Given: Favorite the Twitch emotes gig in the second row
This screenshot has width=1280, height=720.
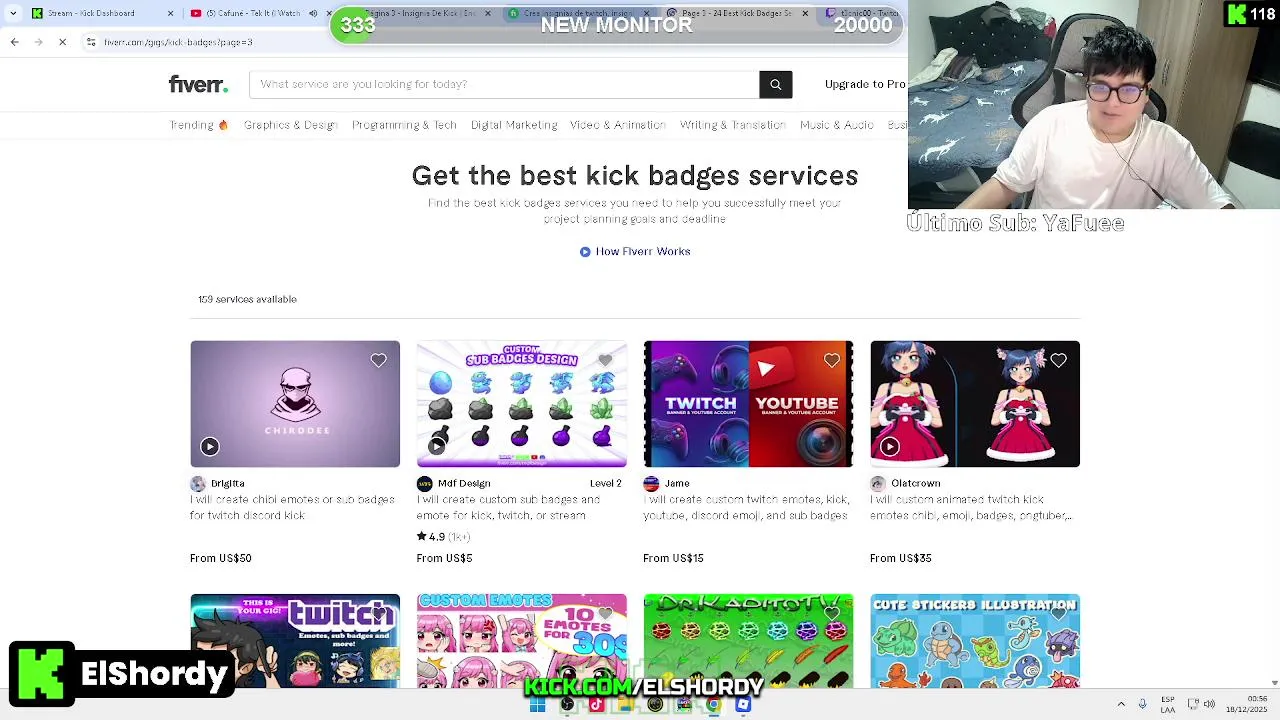Looking at the screenshot, I should pyautogui.click(x=378, y=613).
